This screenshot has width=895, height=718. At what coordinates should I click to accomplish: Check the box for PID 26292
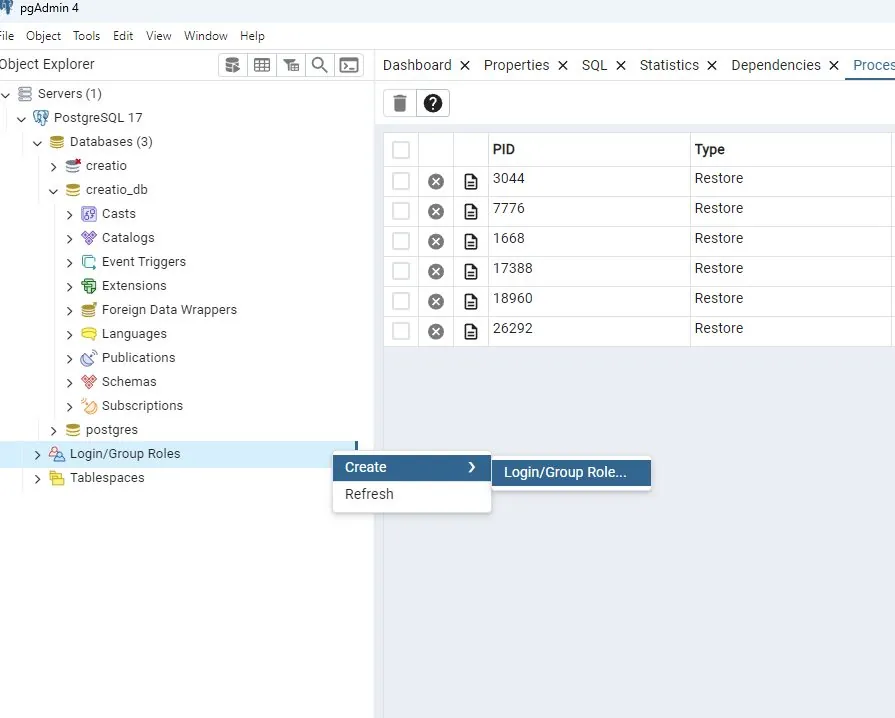pyautogui.click(x=401, y=330)
